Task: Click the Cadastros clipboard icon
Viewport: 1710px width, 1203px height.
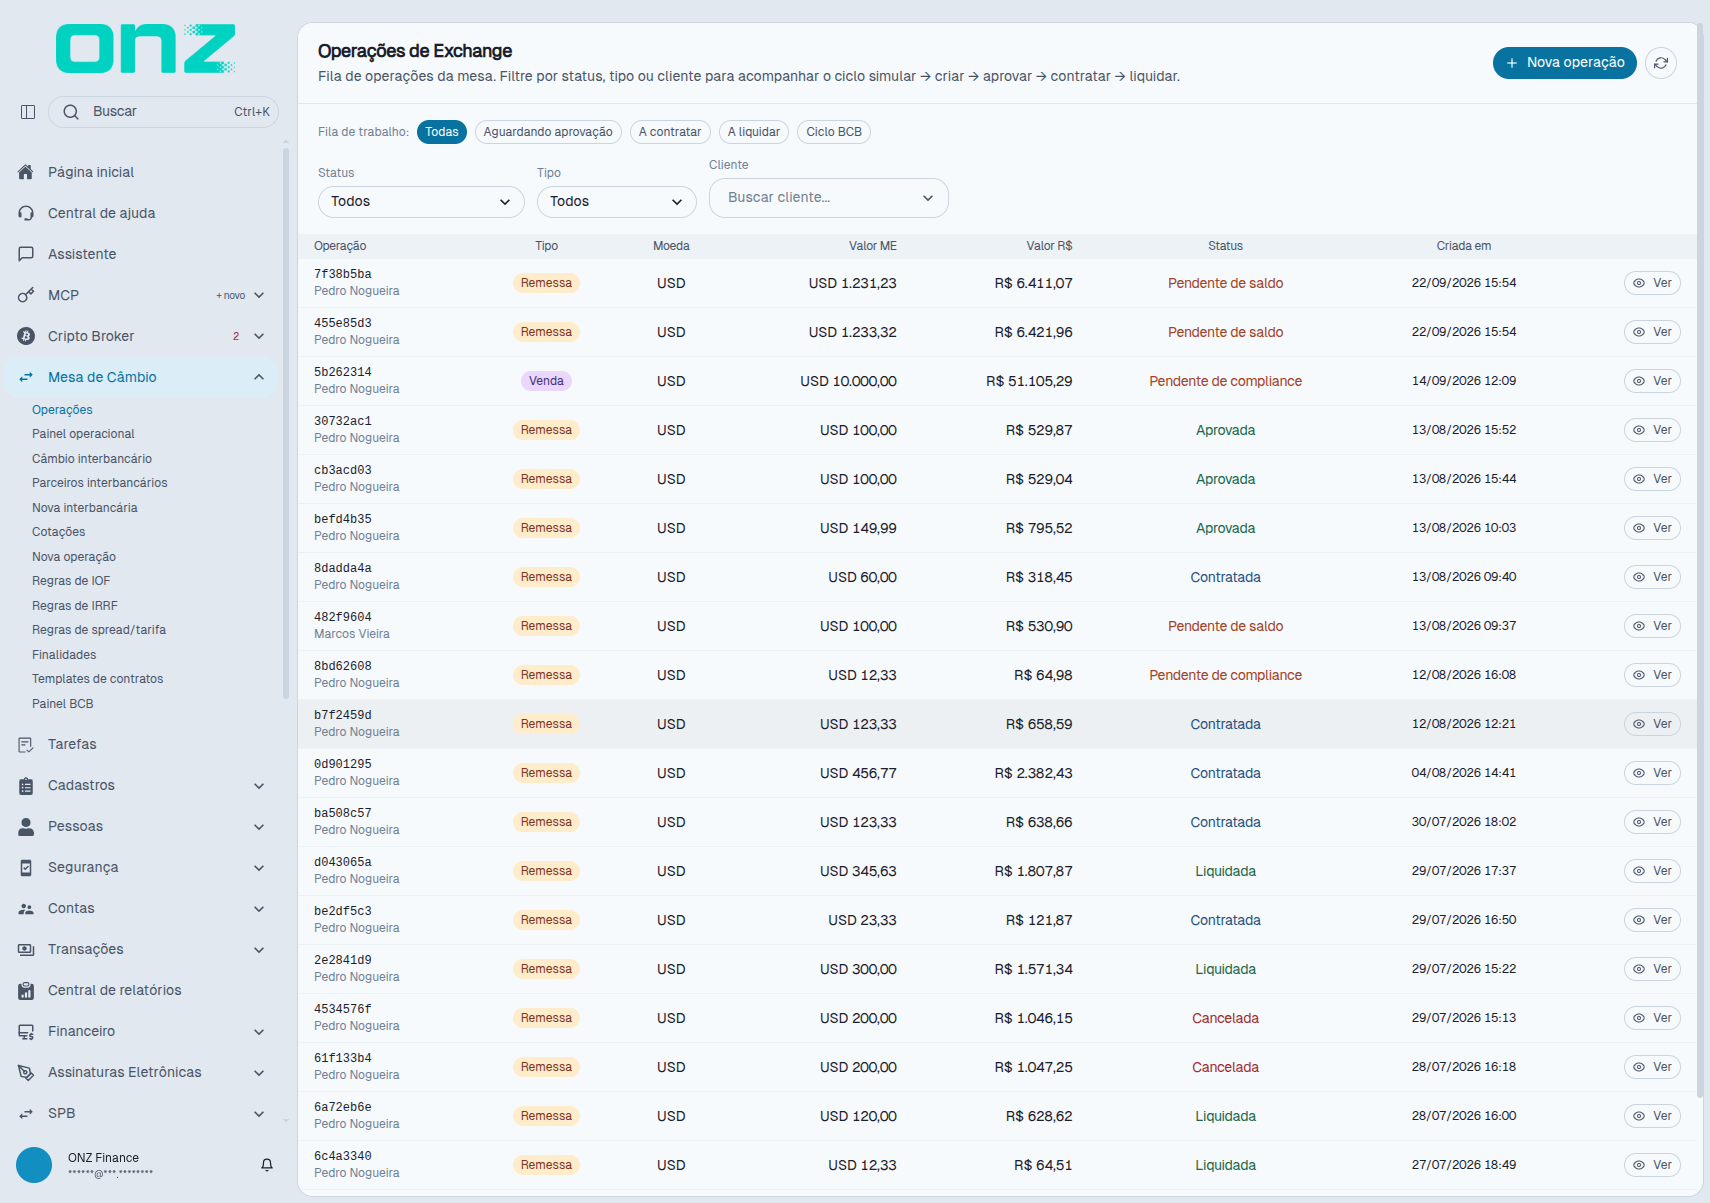Action: [x=26, y=785]
